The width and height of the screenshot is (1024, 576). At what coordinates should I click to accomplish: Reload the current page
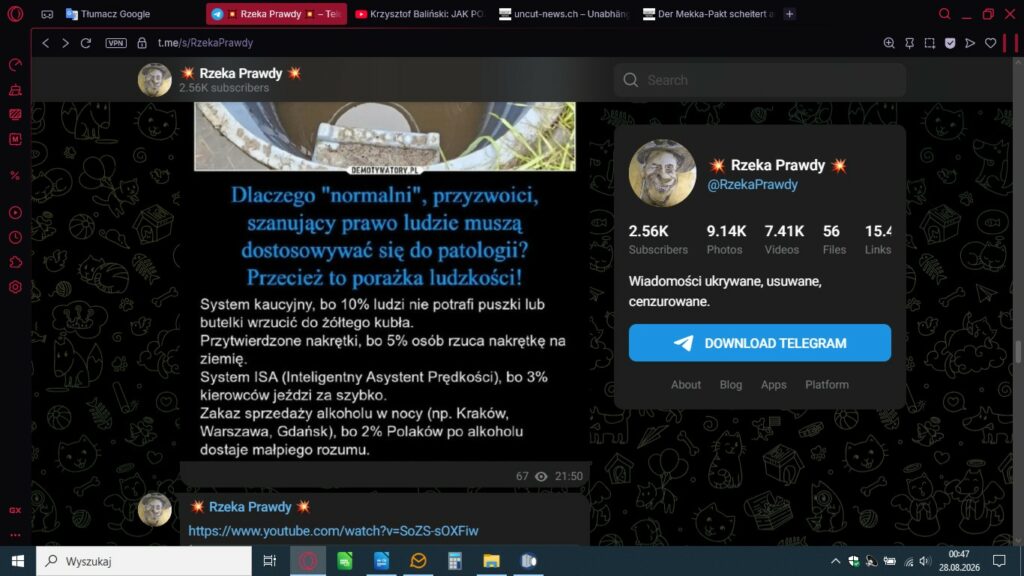[x=86, y=43]
